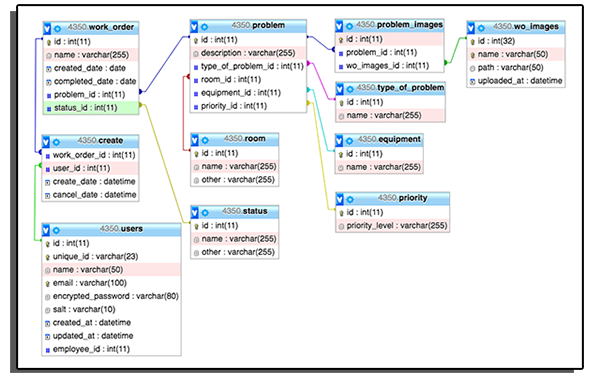Click the key icon beside work_order id
The width and height of the screenshot is (600, 375).
pyautogui.click(x=49, y=42)
